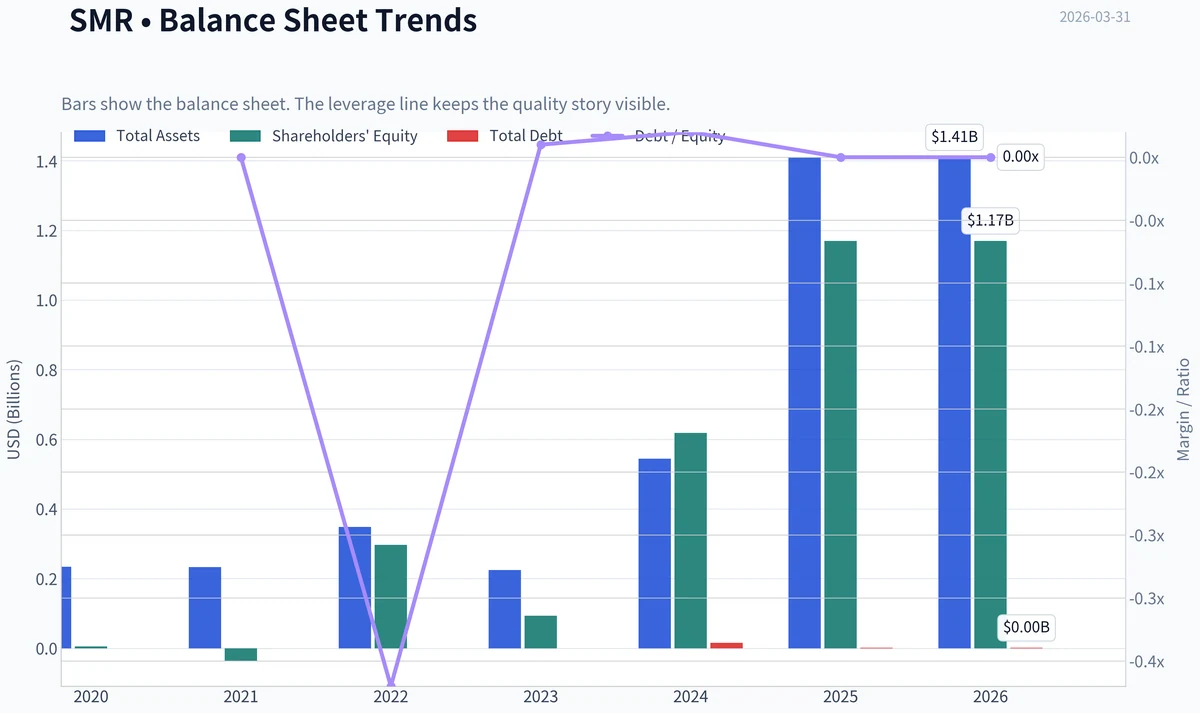
Task: Click the "1.0" left axis tick label
Action: (x=44, y=301)
